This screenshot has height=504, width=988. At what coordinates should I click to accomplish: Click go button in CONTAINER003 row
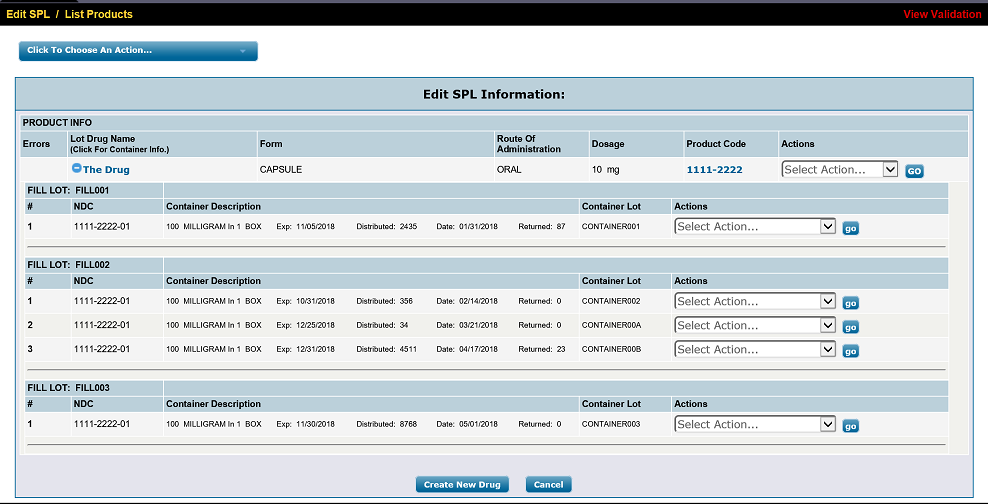coord(851,427)
